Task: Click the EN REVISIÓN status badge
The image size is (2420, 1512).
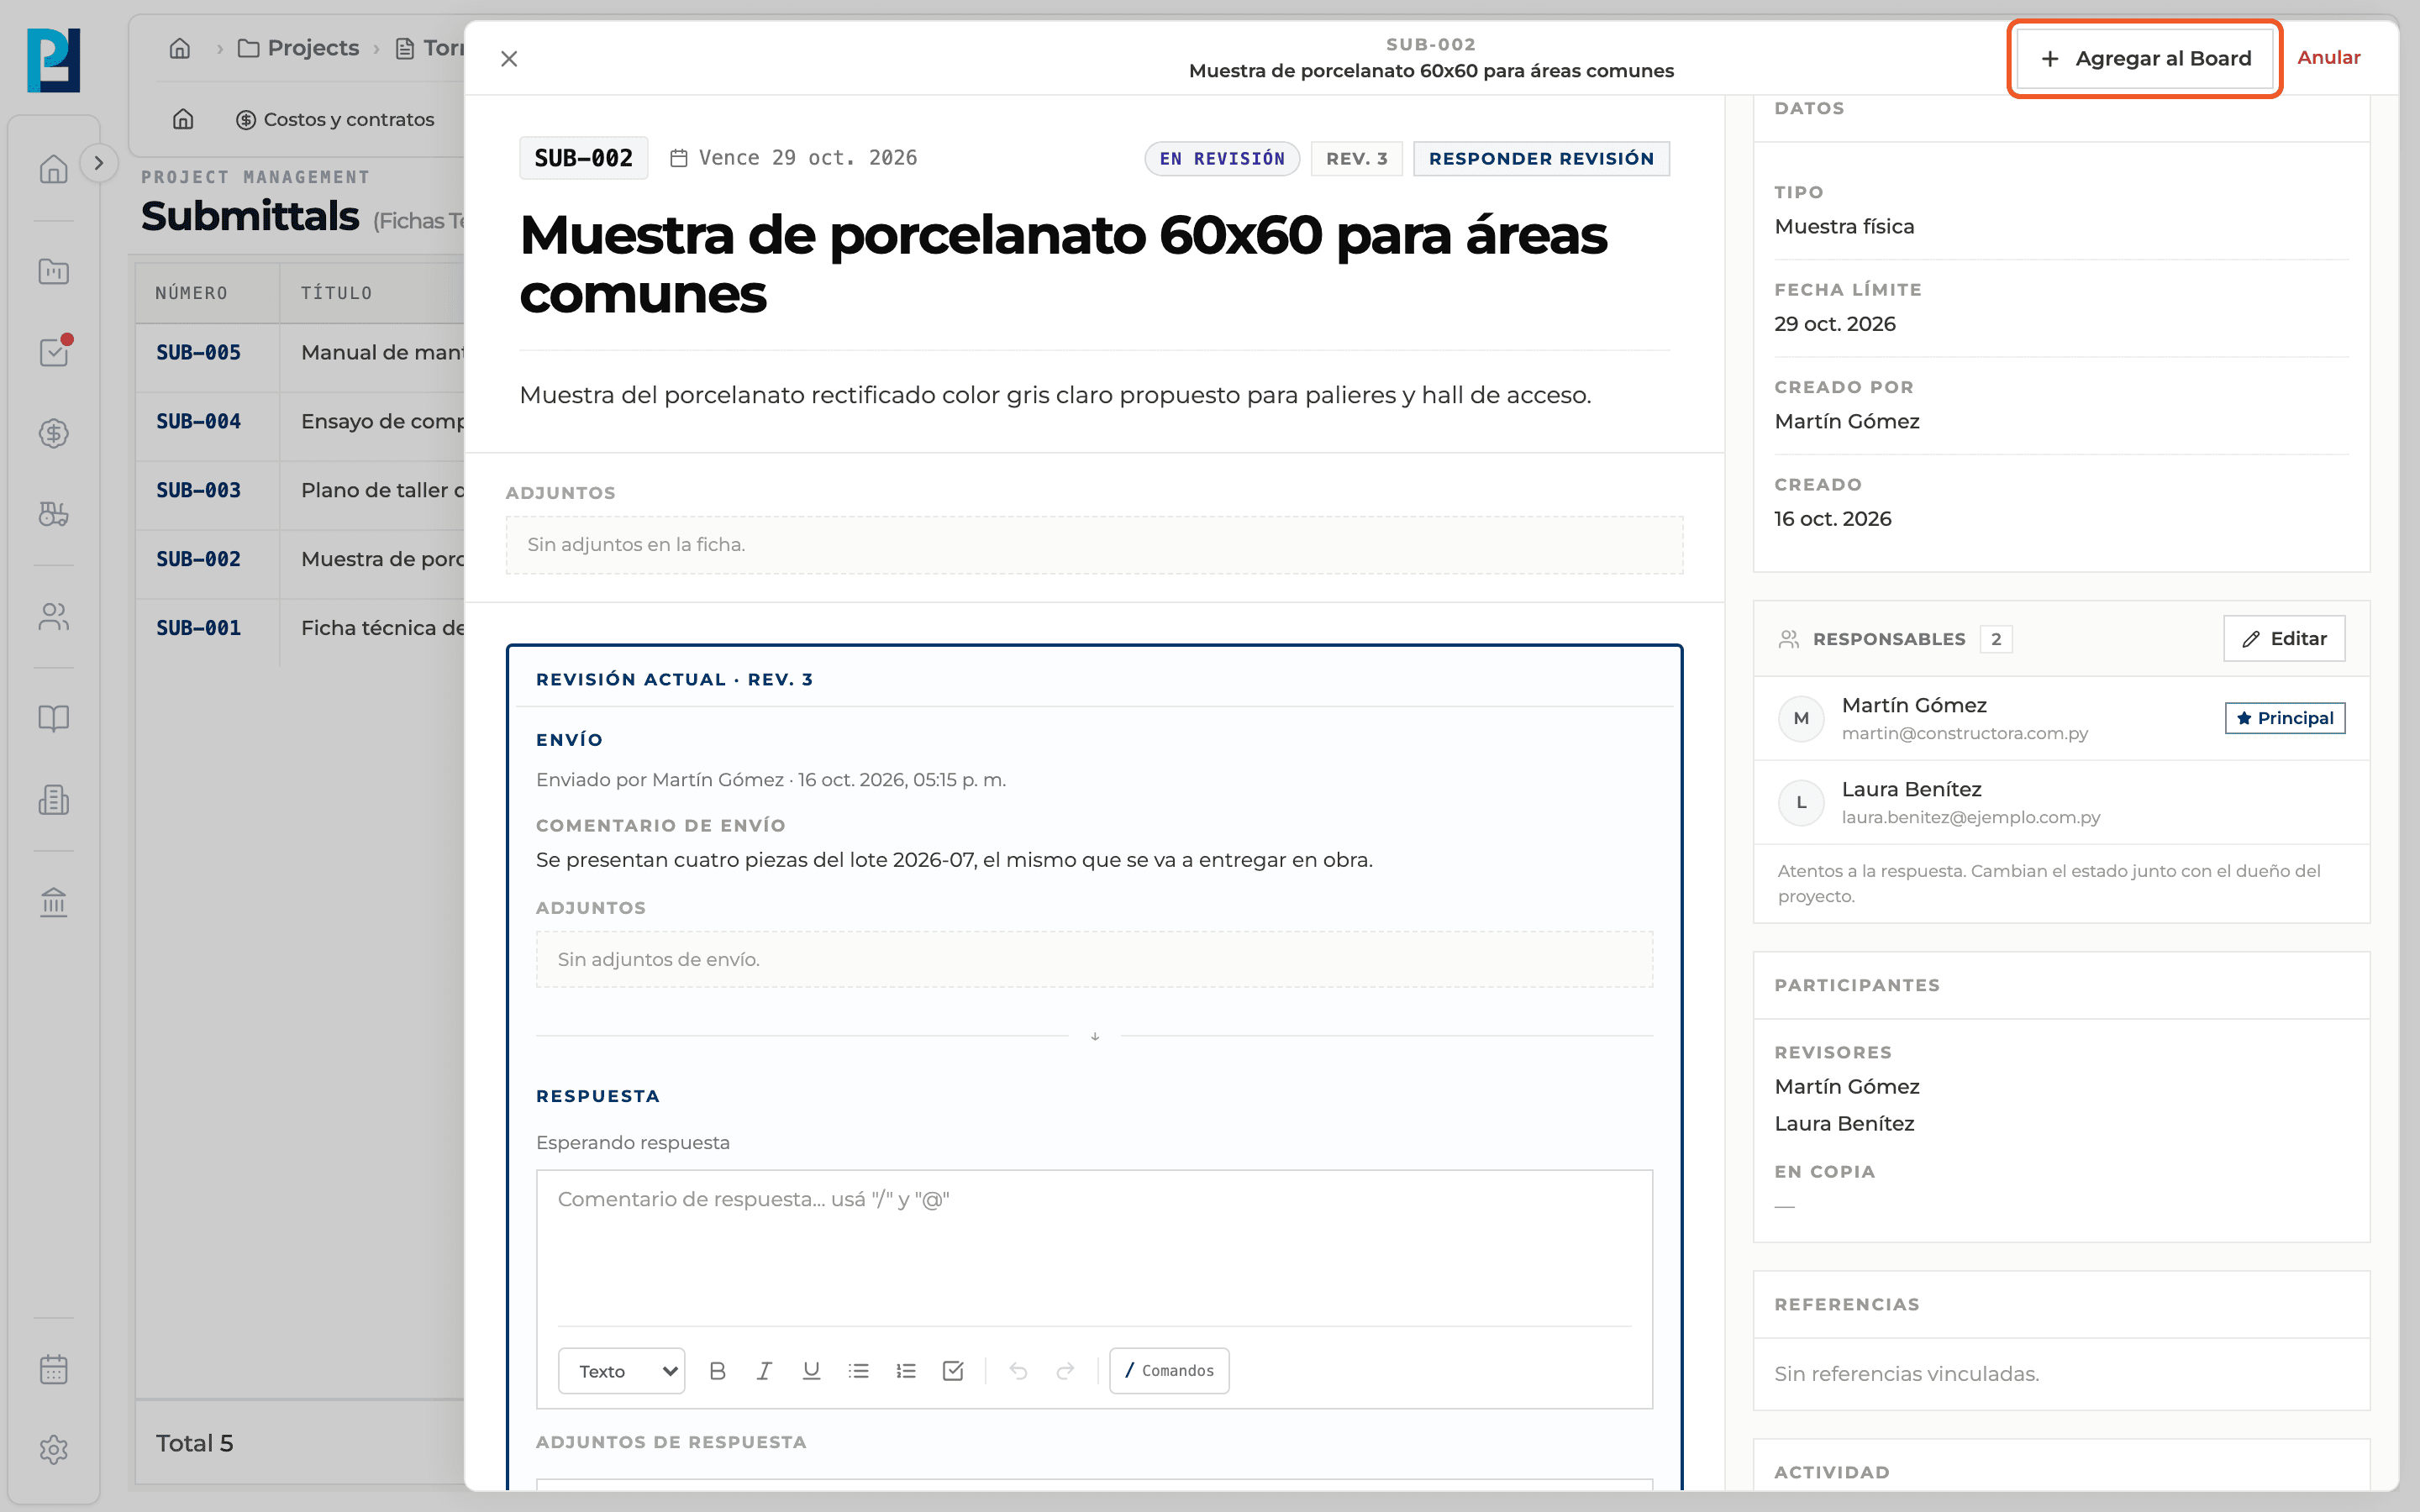Action: 1222,158
